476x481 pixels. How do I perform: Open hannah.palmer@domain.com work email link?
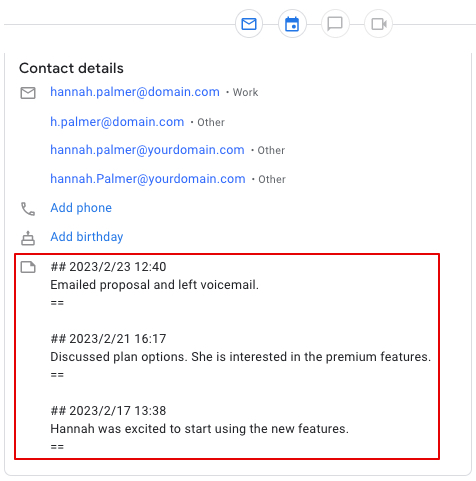click(x=135, y=92)
